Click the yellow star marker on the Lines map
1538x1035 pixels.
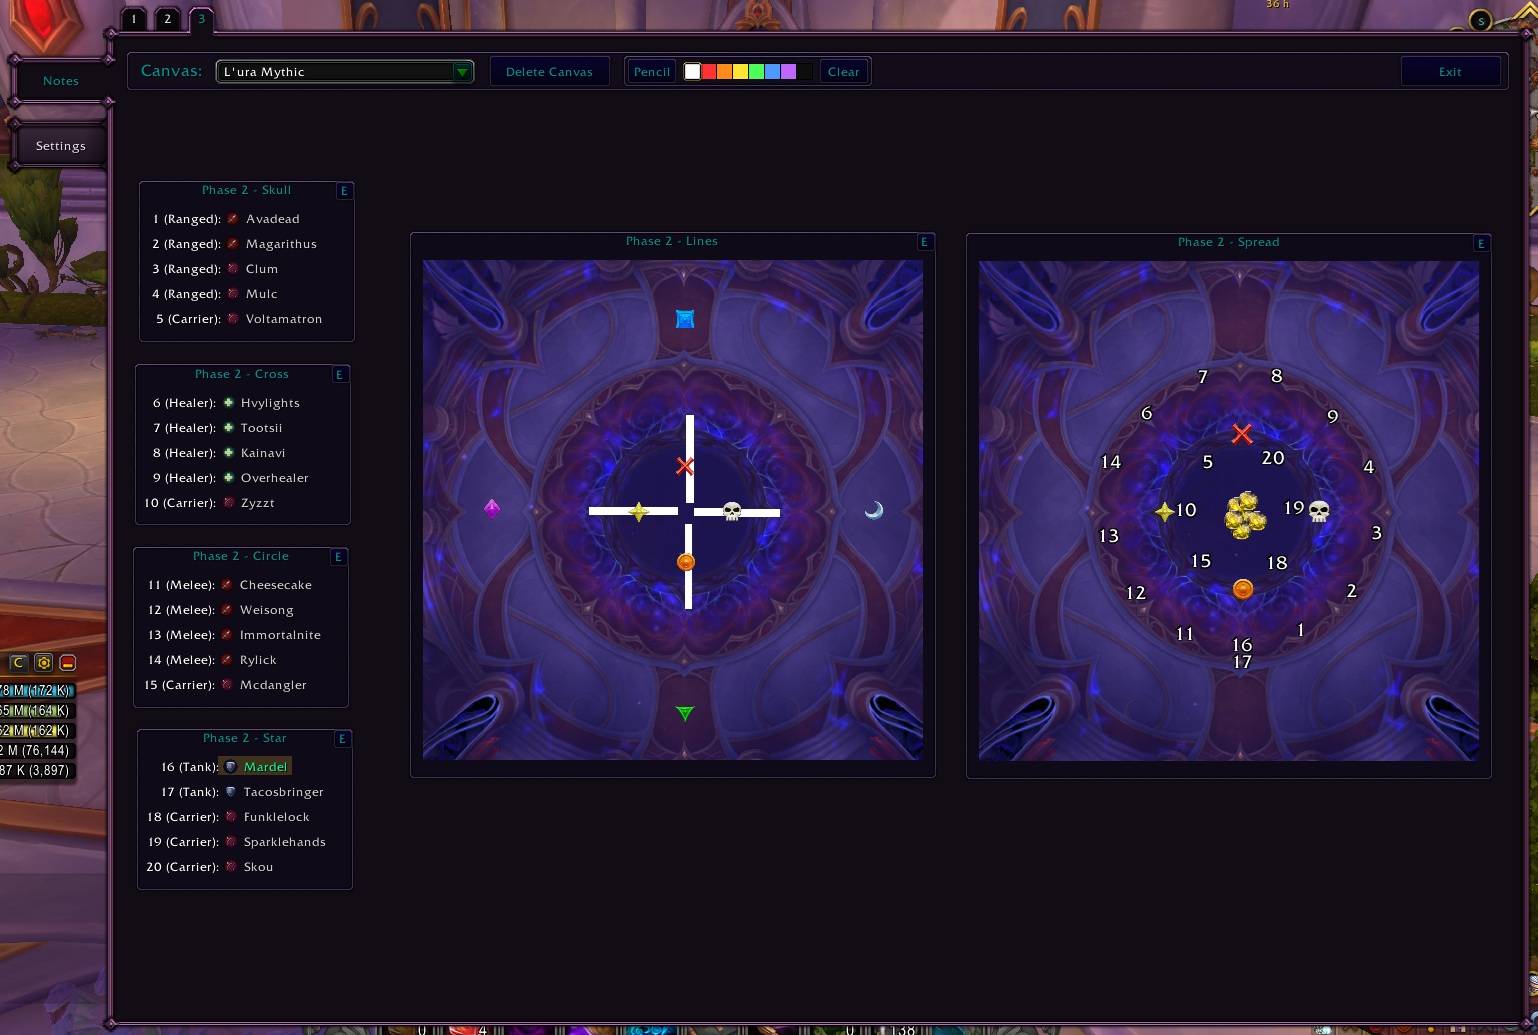[x=639, y=512]
